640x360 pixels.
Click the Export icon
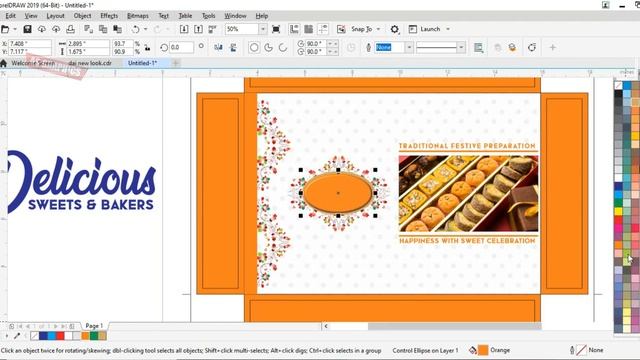[198, 29]
